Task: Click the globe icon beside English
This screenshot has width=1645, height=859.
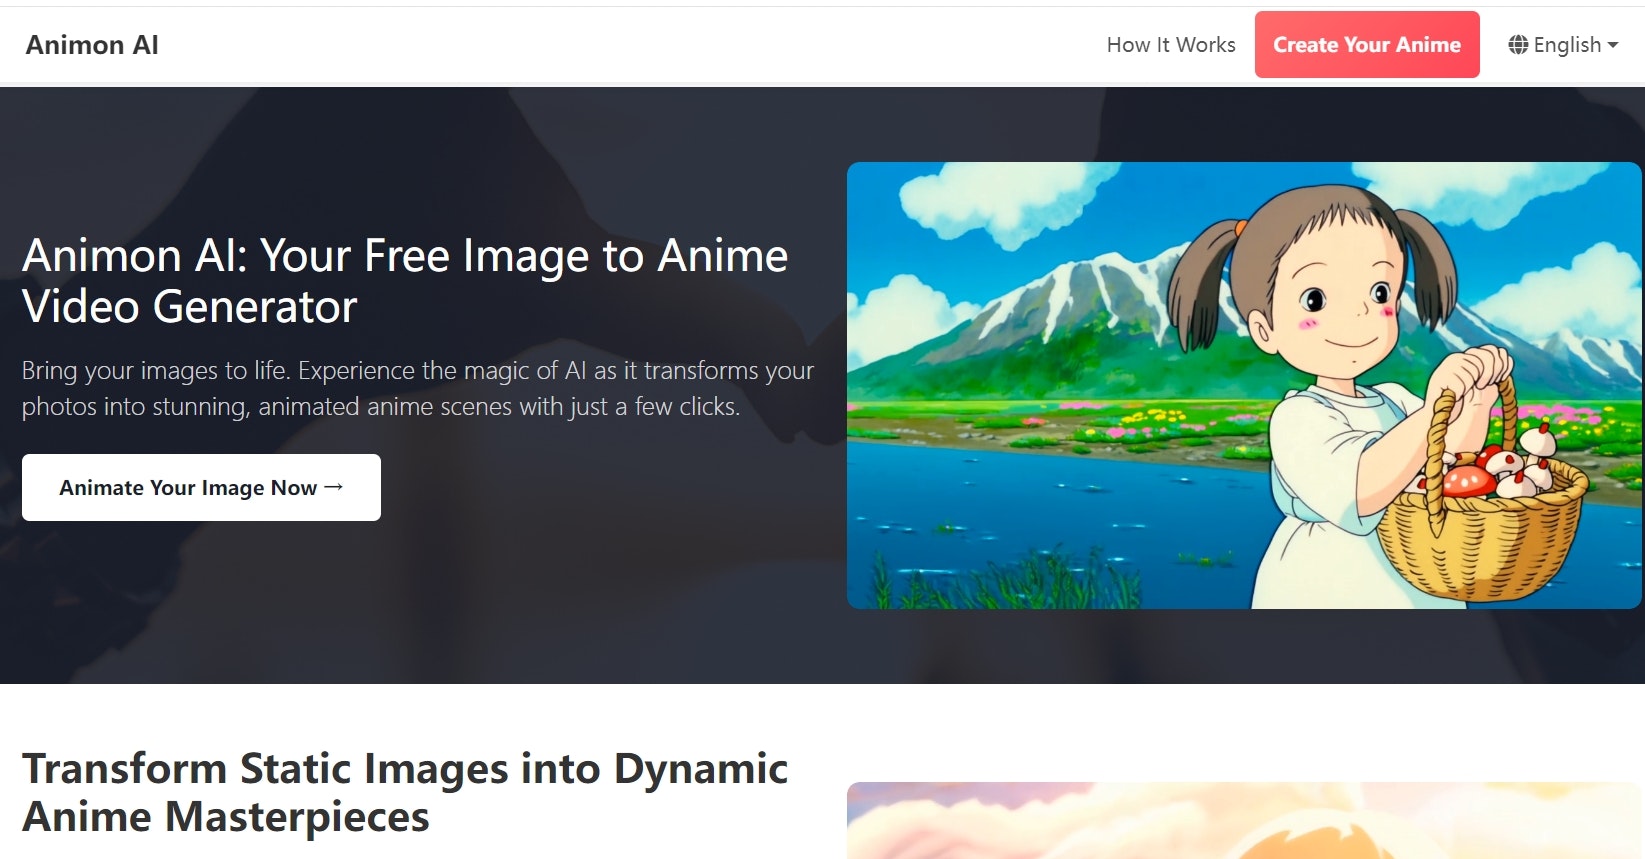Action: coord(1518,45)
